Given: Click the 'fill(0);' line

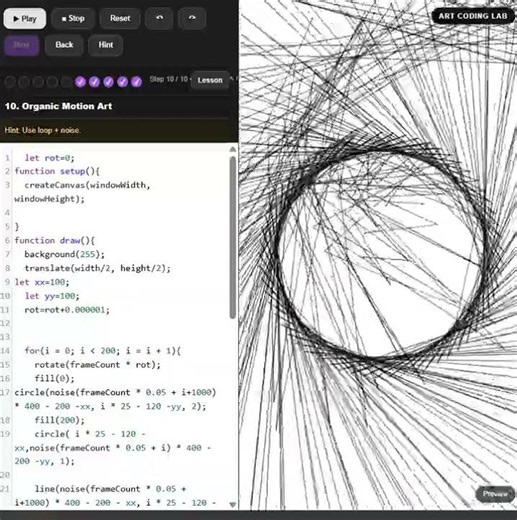Looking at the screenshot, I should [55, 379].
